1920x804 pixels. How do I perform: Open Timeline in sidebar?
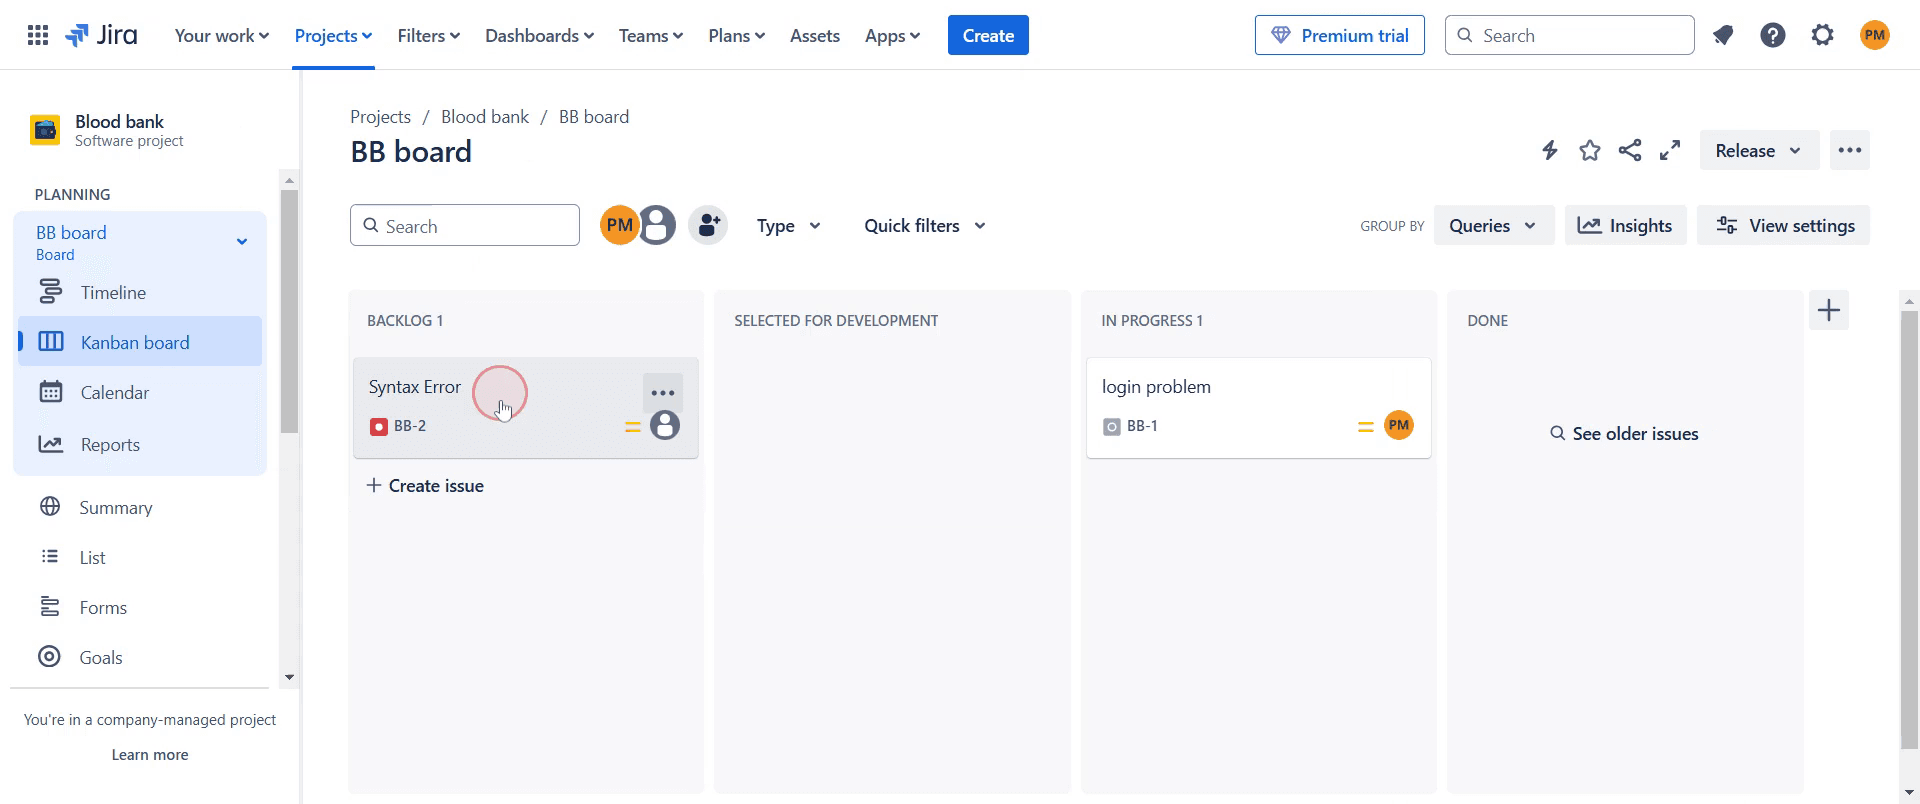click(140, 293)
